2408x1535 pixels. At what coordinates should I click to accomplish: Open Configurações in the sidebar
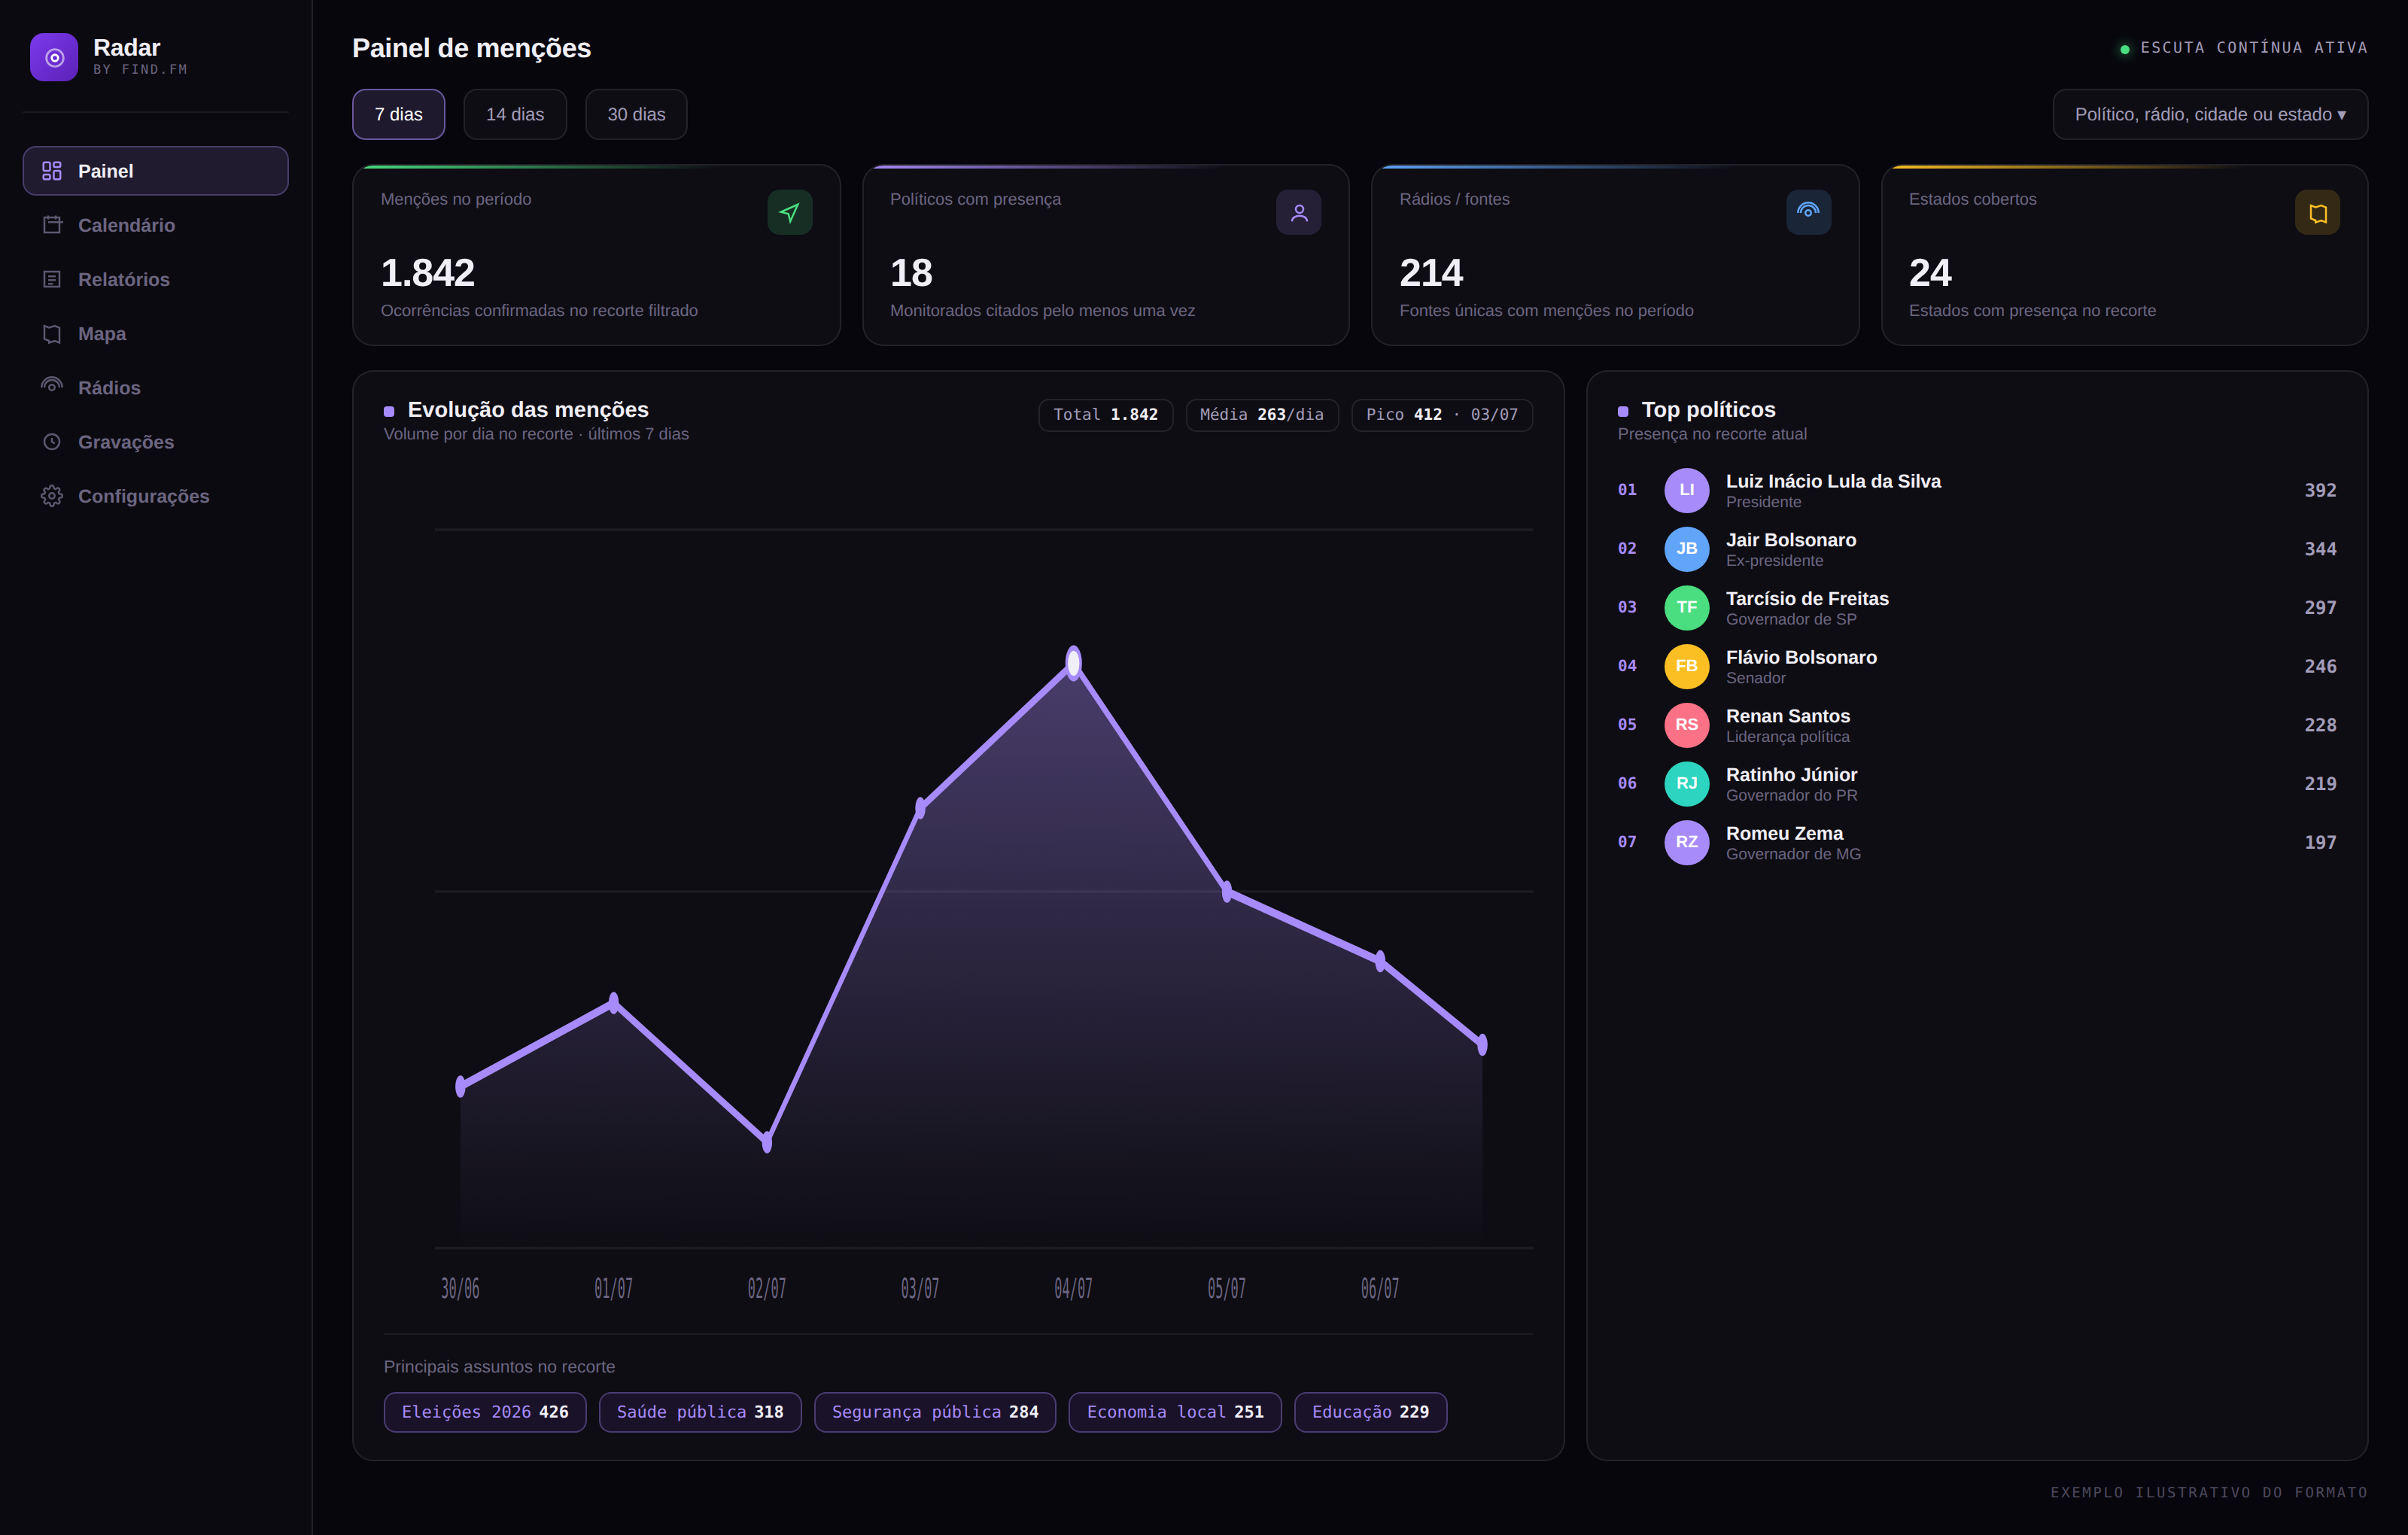[156, 496]
